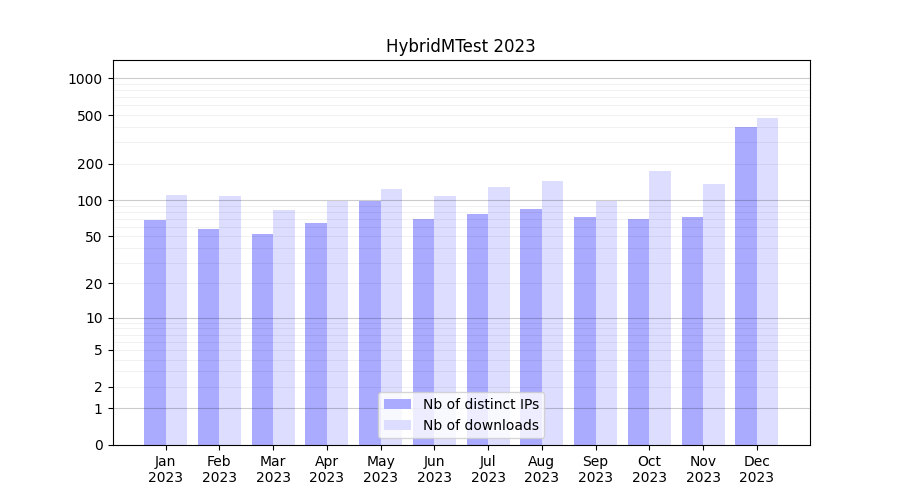Image resolution: width=900 pixels, height=500 pixels.
Task: Select the Nb of downloads legend swatch
Action: (x=397, y=425)
